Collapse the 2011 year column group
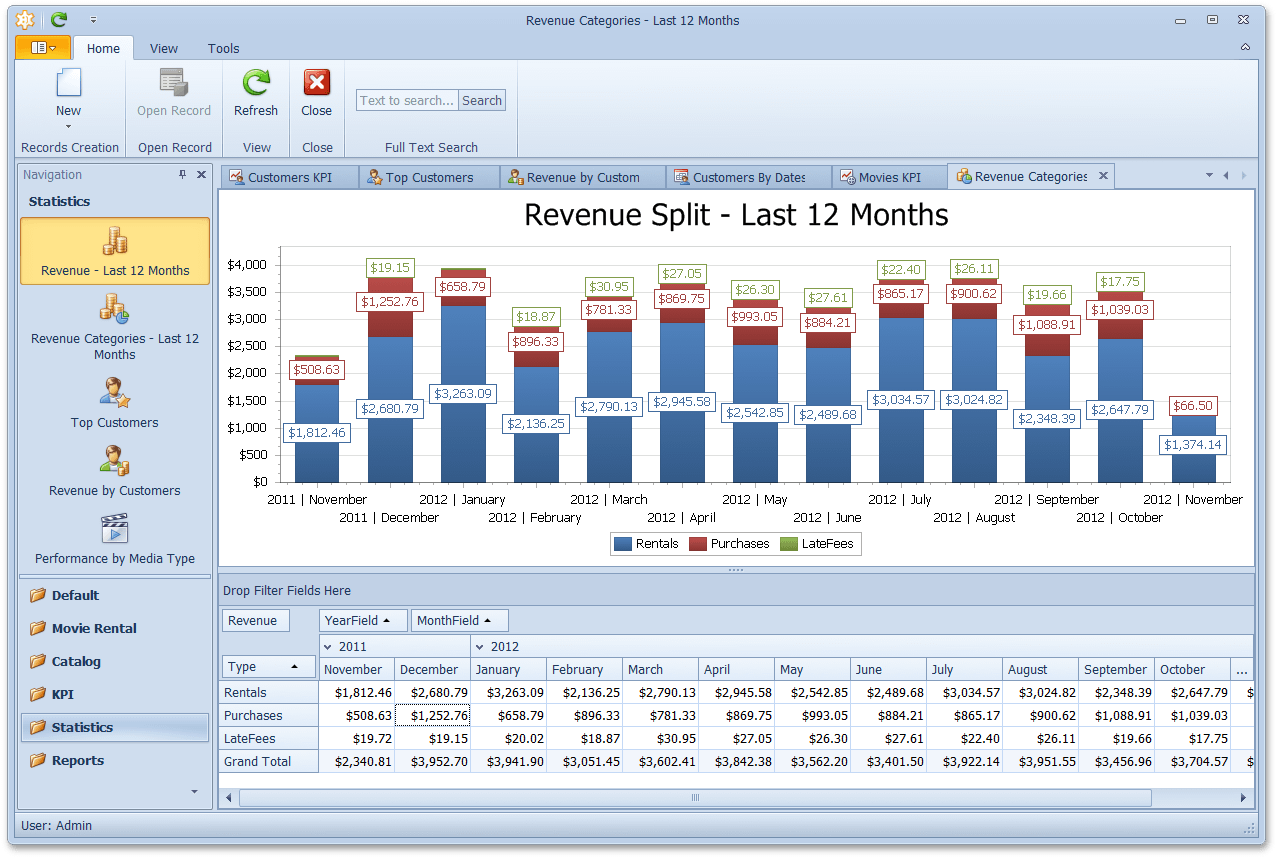 328,647
